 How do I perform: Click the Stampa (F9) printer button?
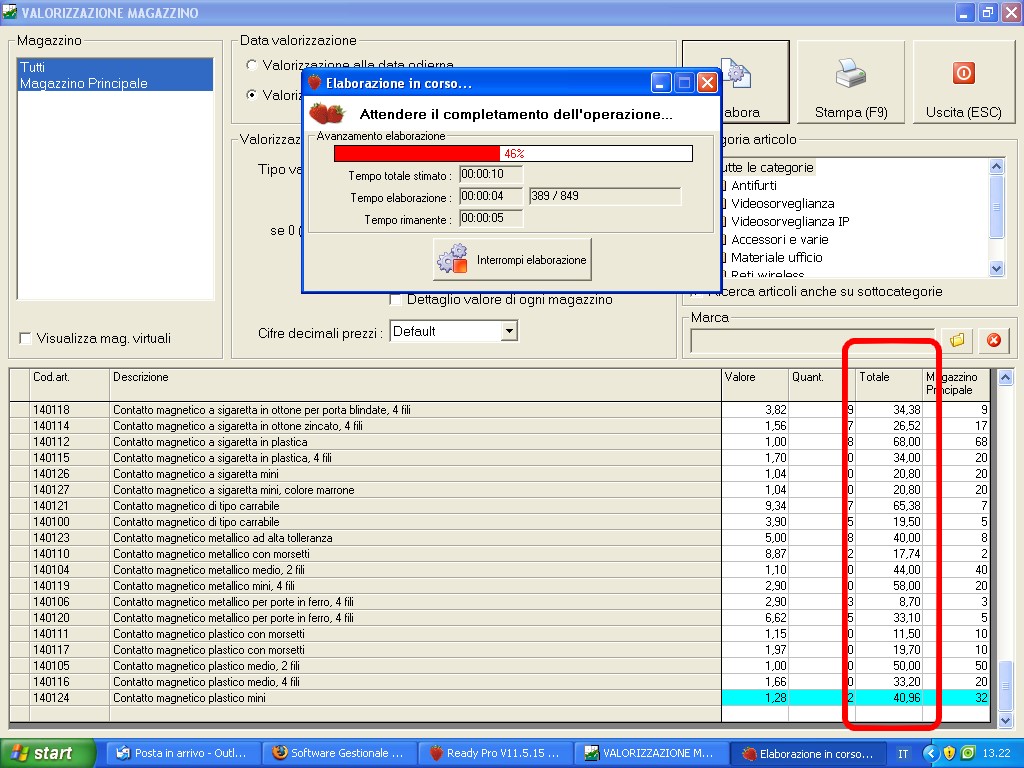[x=851, y=82]
